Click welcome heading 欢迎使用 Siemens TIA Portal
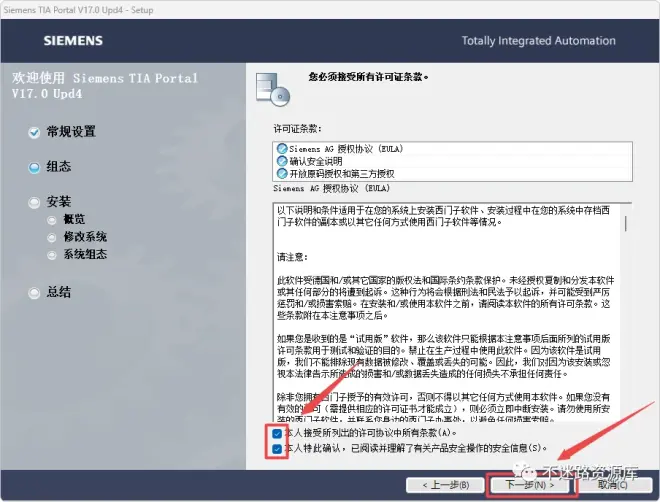Viewport: 660px width, 502px height. (x=105, y=85)
